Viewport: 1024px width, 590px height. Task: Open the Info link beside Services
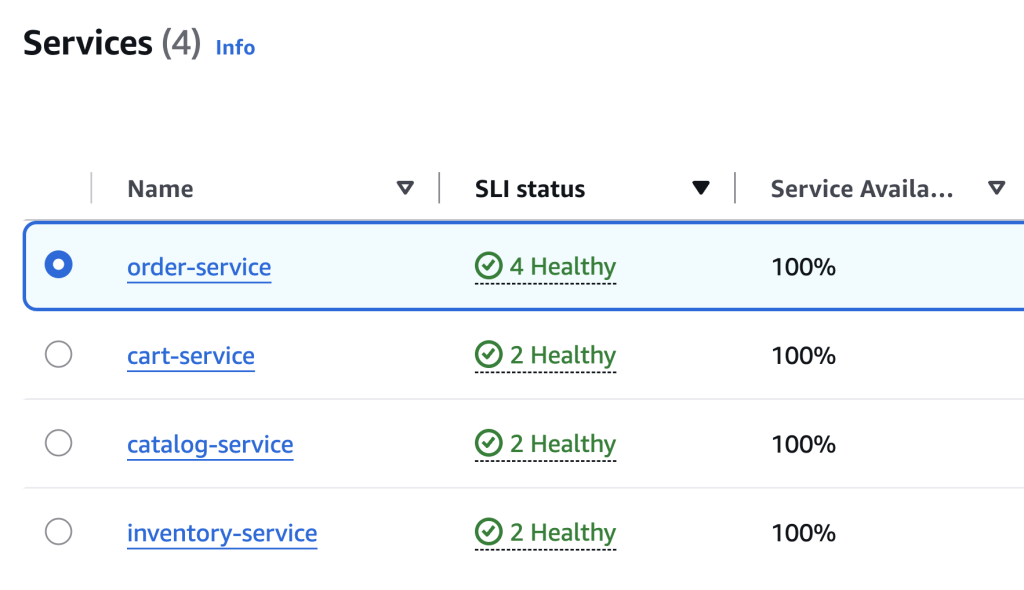pos(235,48)
